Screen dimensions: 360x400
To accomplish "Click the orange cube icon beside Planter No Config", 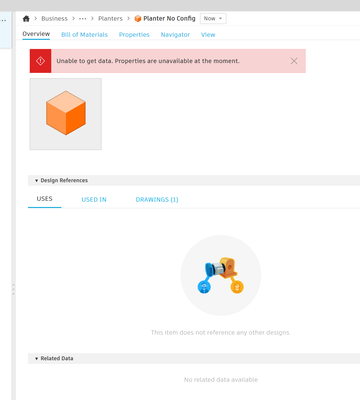I will [138, 19].
